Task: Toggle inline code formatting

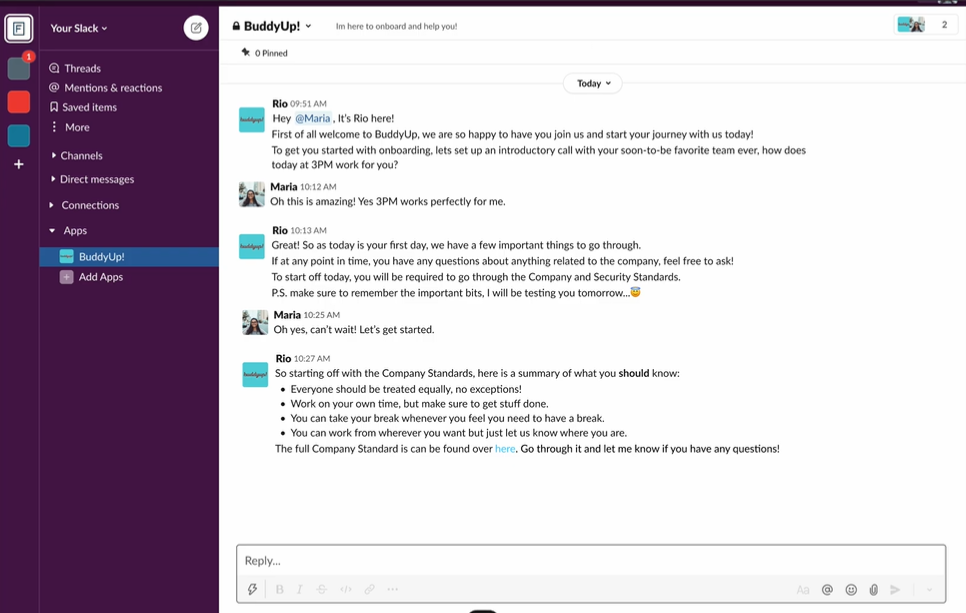Action: 346,590
